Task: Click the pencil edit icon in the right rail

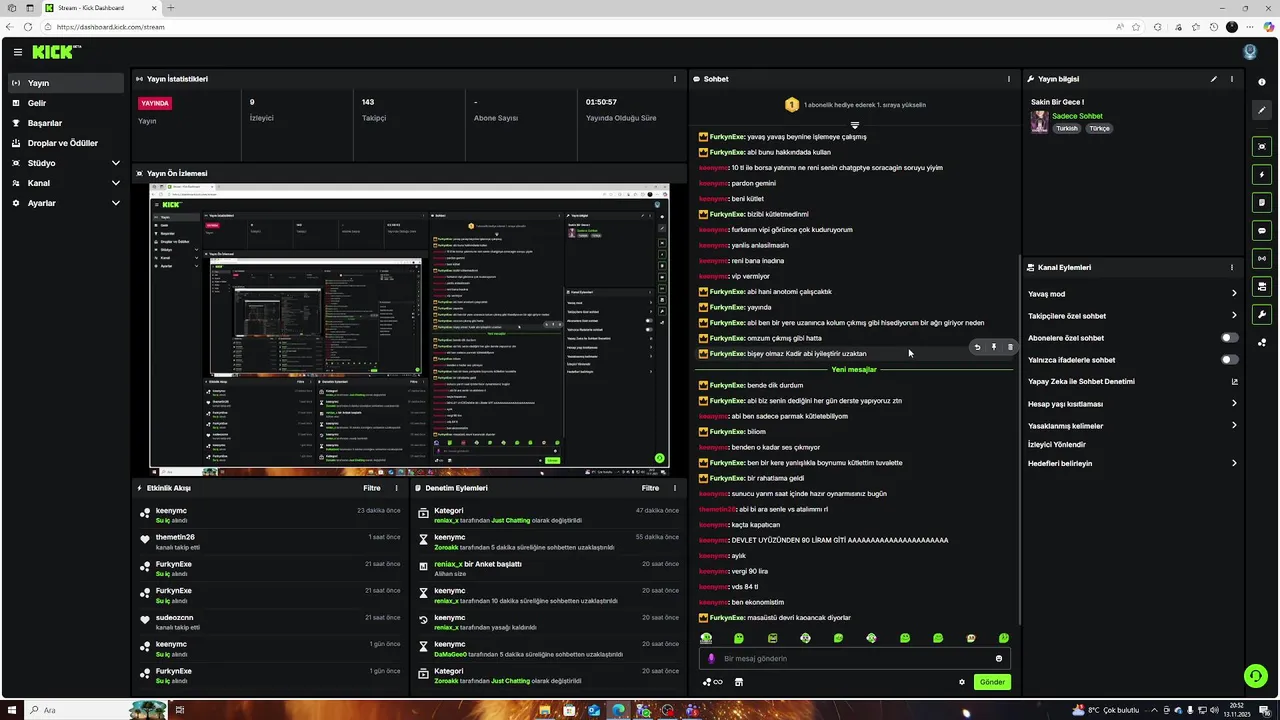Action: point(1262,111)
